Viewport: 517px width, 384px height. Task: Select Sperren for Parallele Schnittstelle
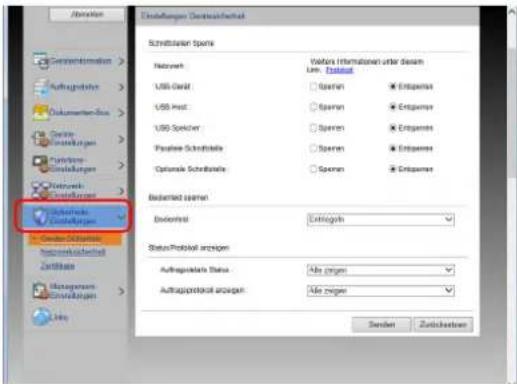313,148
